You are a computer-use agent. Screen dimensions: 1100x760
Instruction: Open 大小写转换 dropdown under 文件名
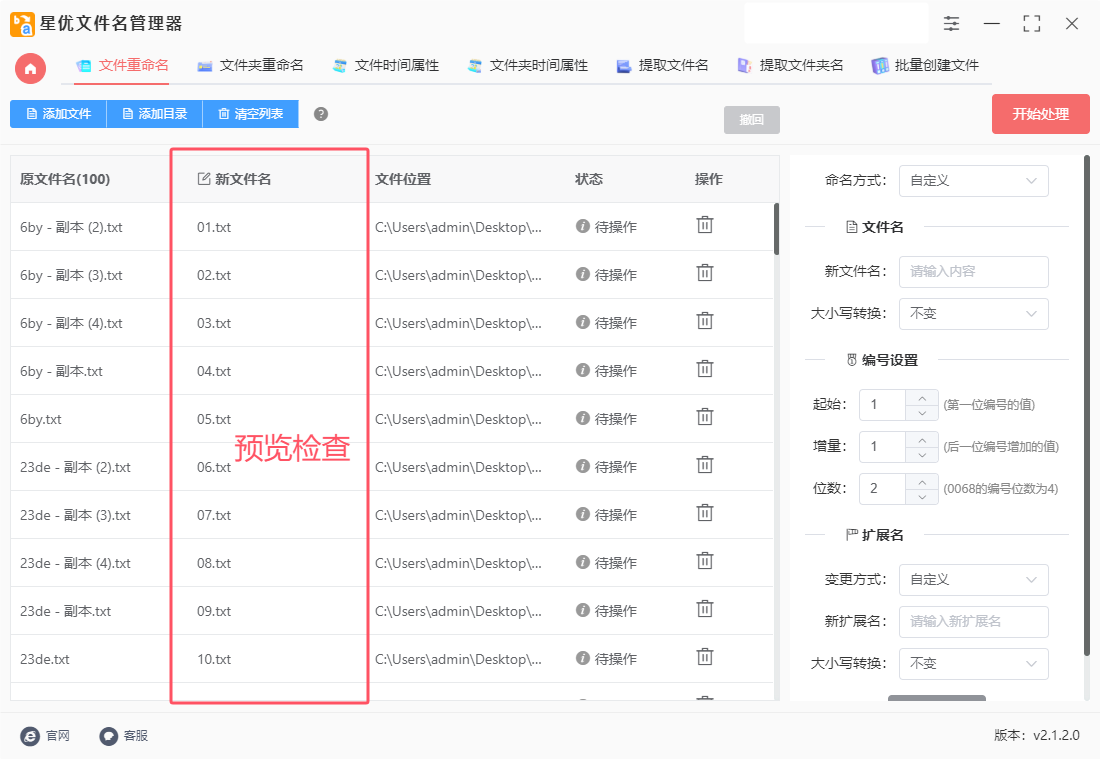tap(973, 314)
